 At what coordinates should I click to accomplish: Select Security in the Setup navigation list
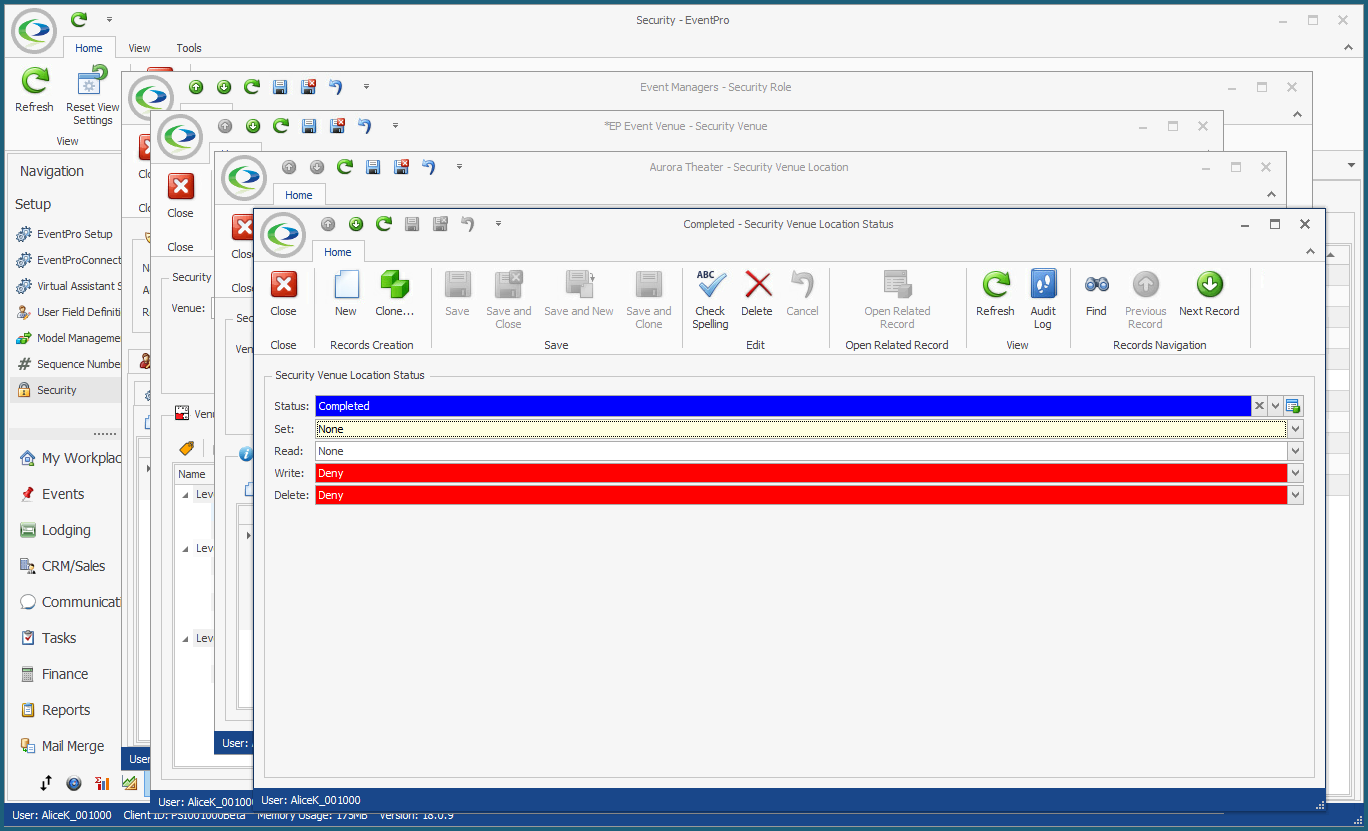tap(65, 390)
